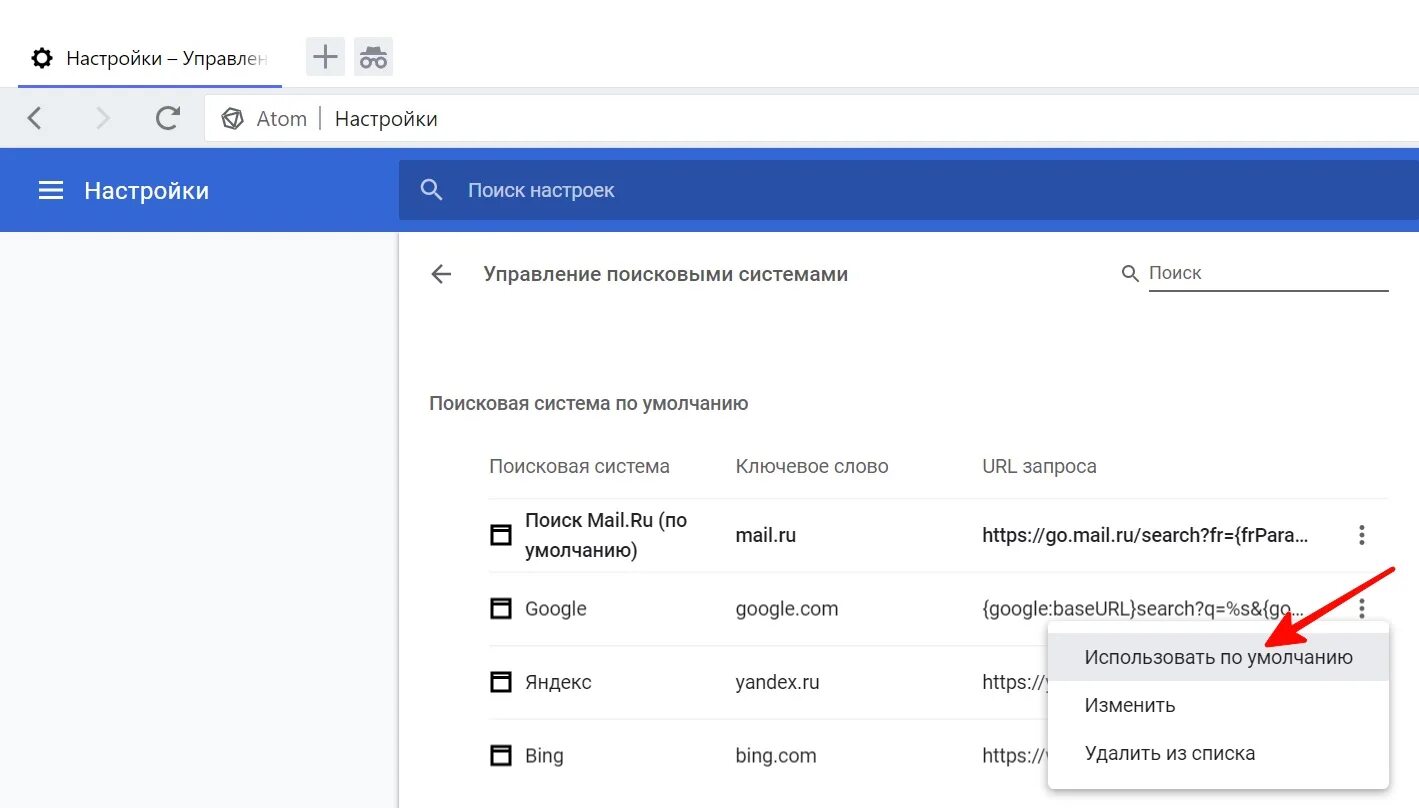
Task: Choose Использовать по умолчанию menu item
Action: point(1218,657)
